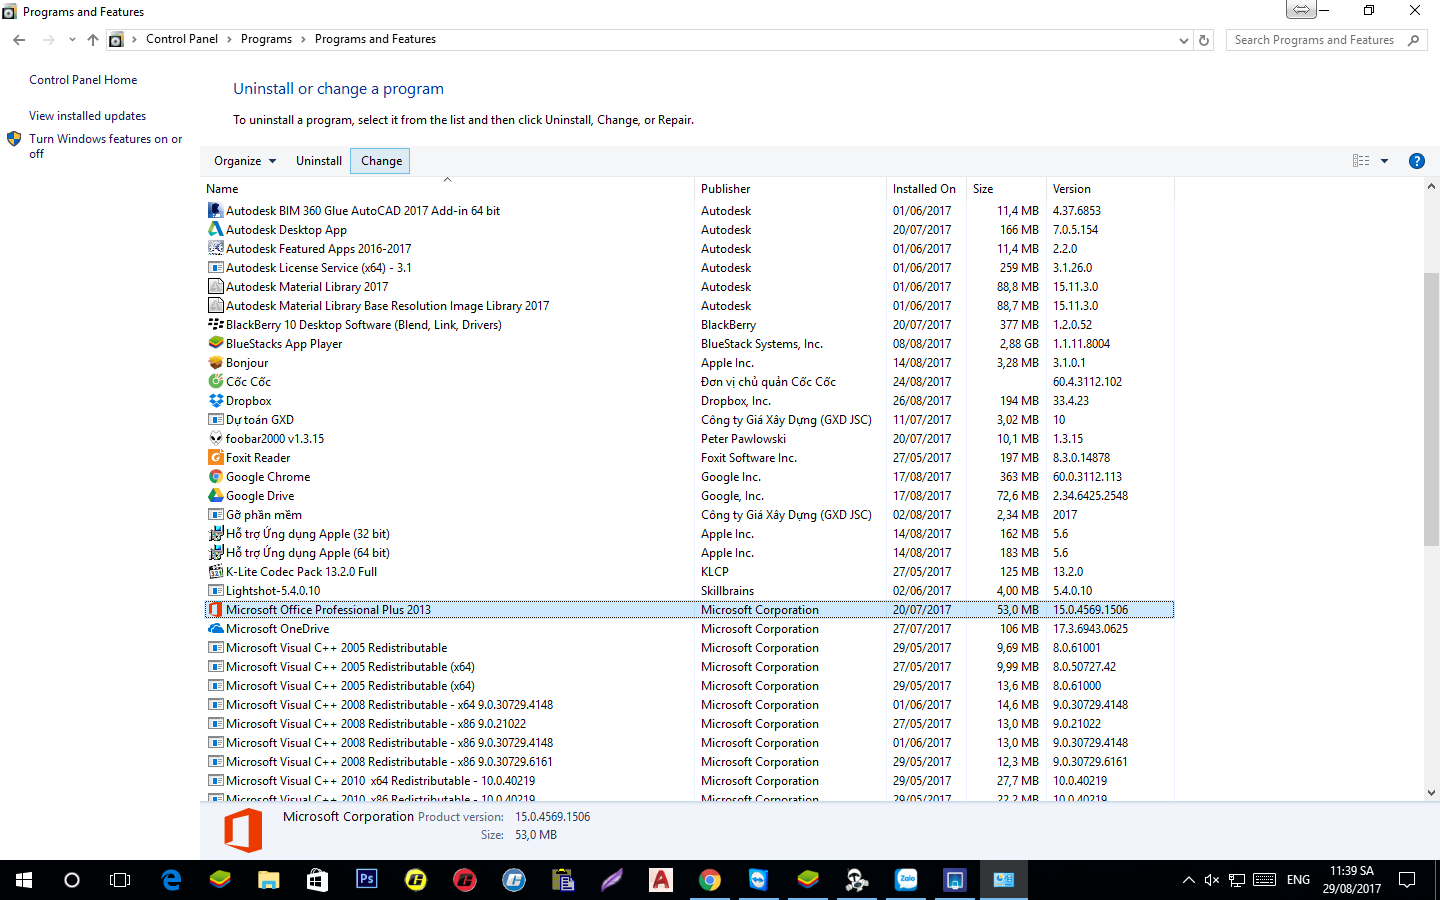Click the up-folder arrow in navigation bar
Screen dimensions: 1440x900
tap(93, 40)
